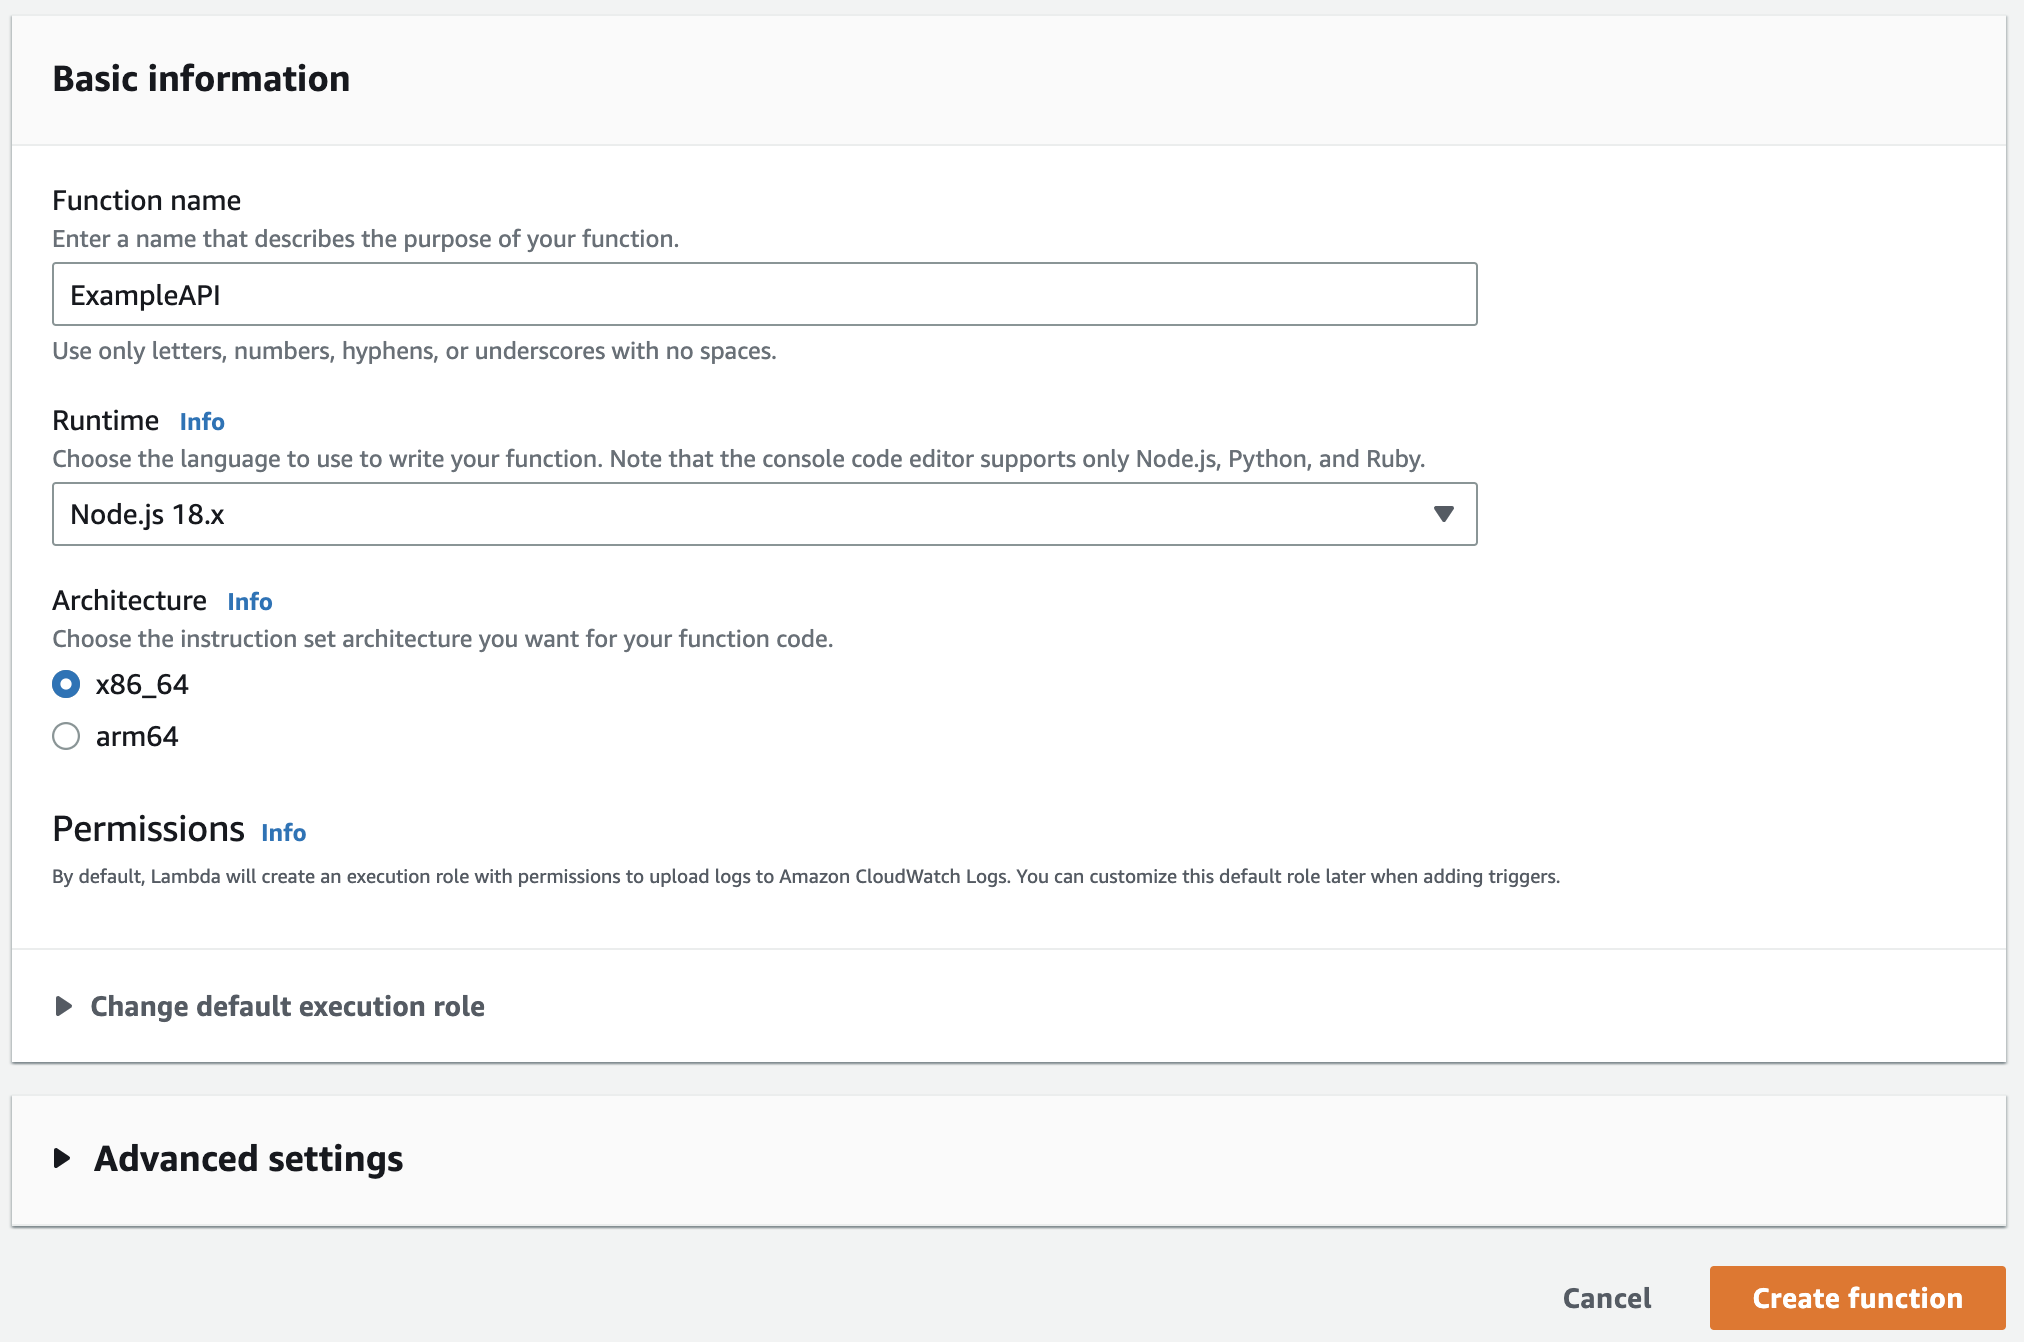
Task: Click the empty arm64 radio circle
Action: (66, 737)
